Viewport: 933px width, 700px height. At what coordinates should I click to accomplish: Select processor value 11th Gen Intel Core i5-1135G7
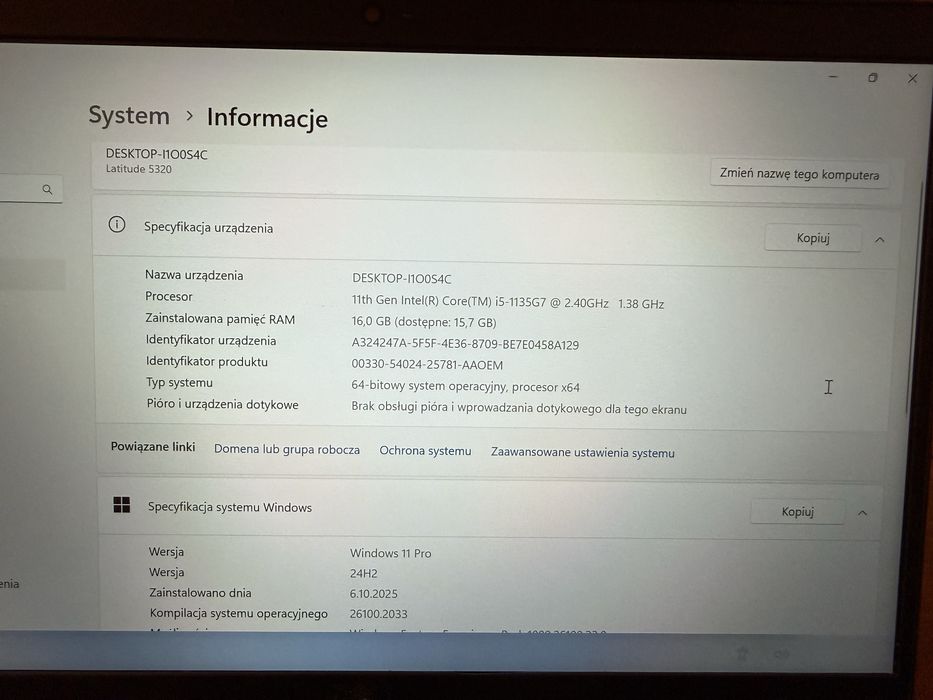(x=508, y=302)
